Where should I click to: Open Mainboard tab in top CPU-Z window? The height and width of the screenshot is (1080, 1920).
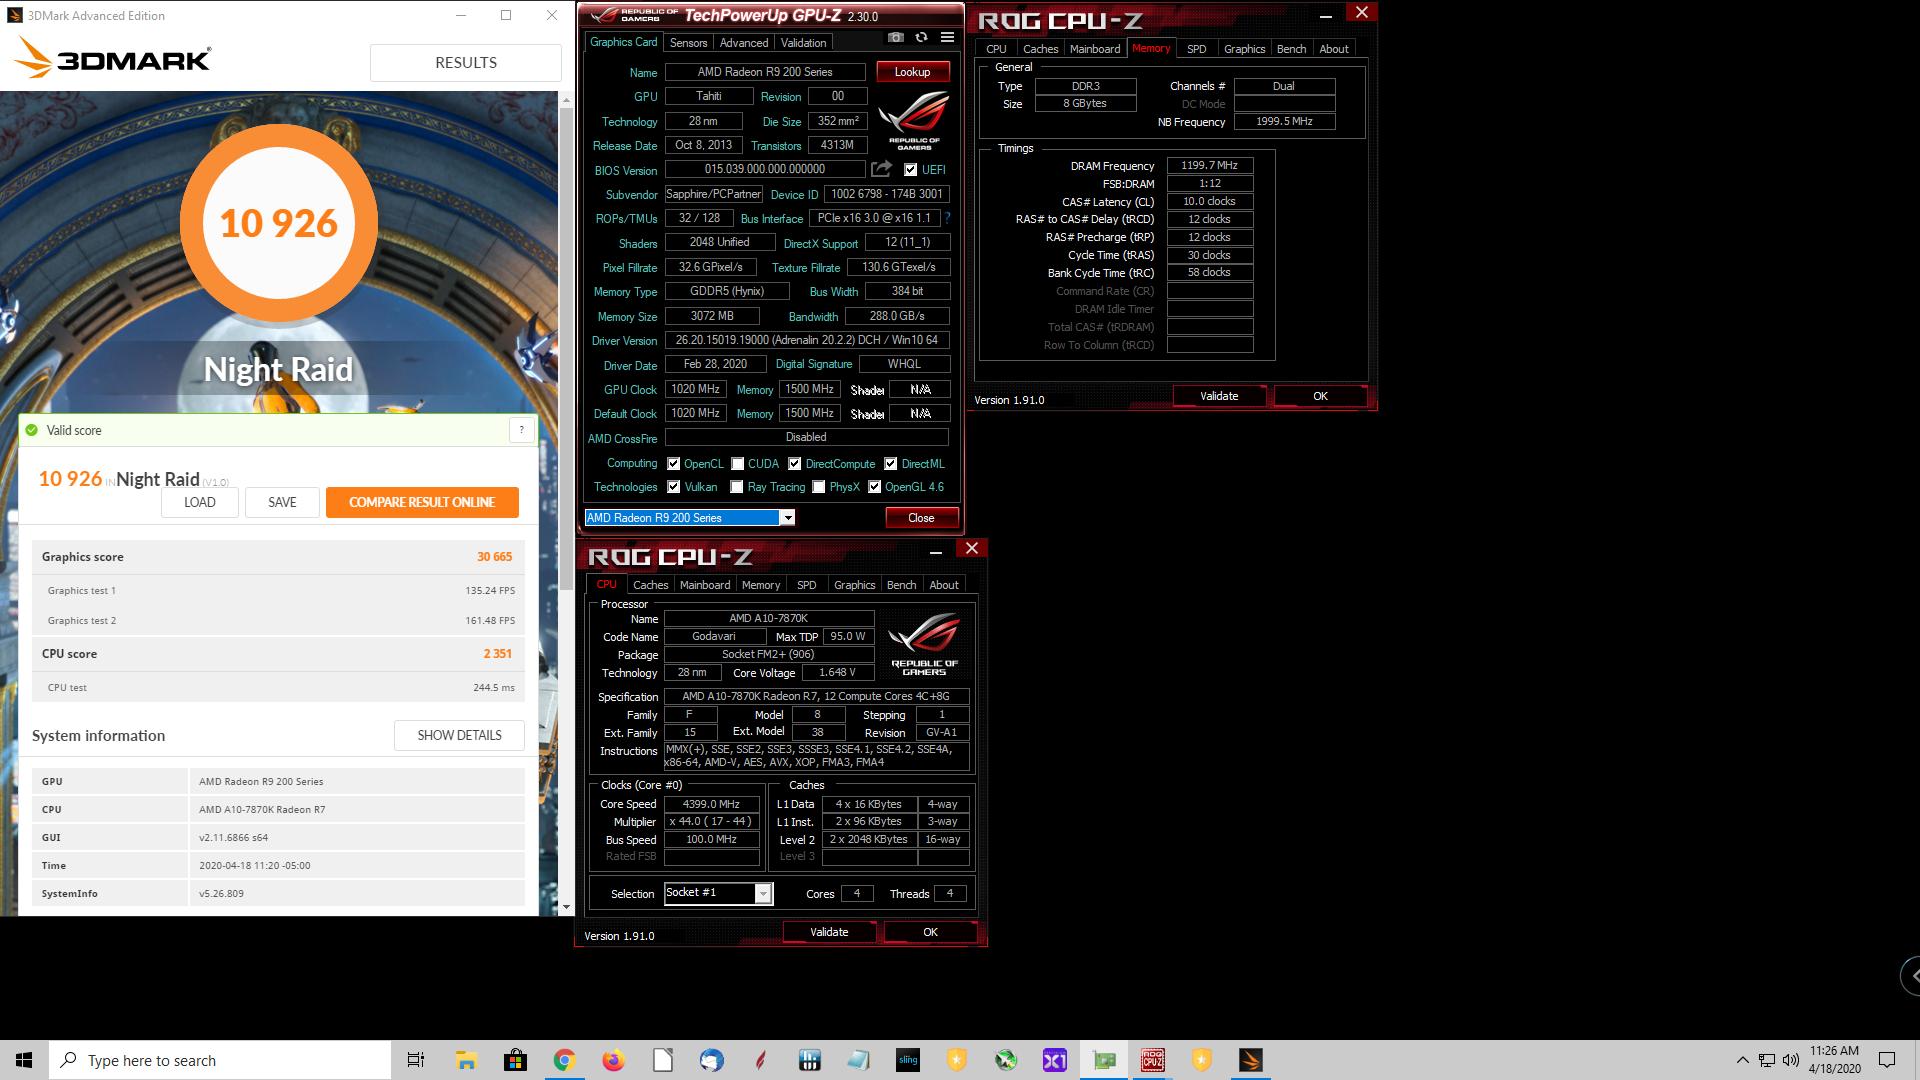pyautogui.click(x=1094, y=49)
